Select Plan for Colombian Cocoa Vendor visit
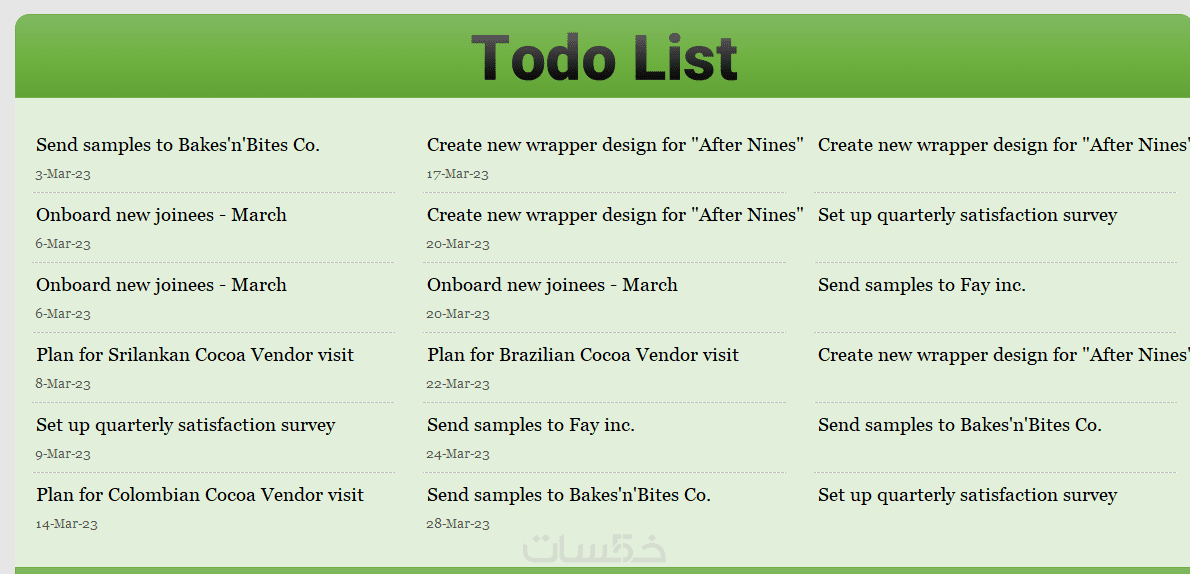The image size is (1190, 574). pos(200,496)
